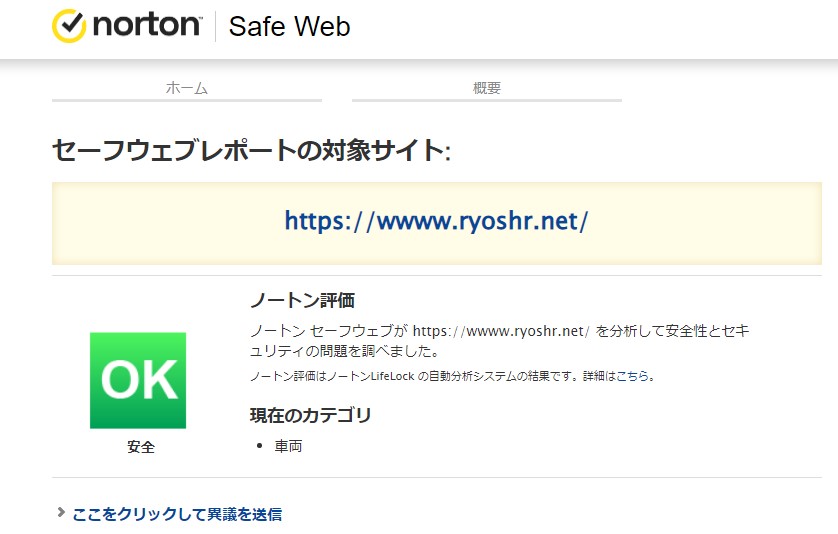Click the Safe Web header title
The image size is (838, 534).
pyautogui.click(x=290, y=27)
